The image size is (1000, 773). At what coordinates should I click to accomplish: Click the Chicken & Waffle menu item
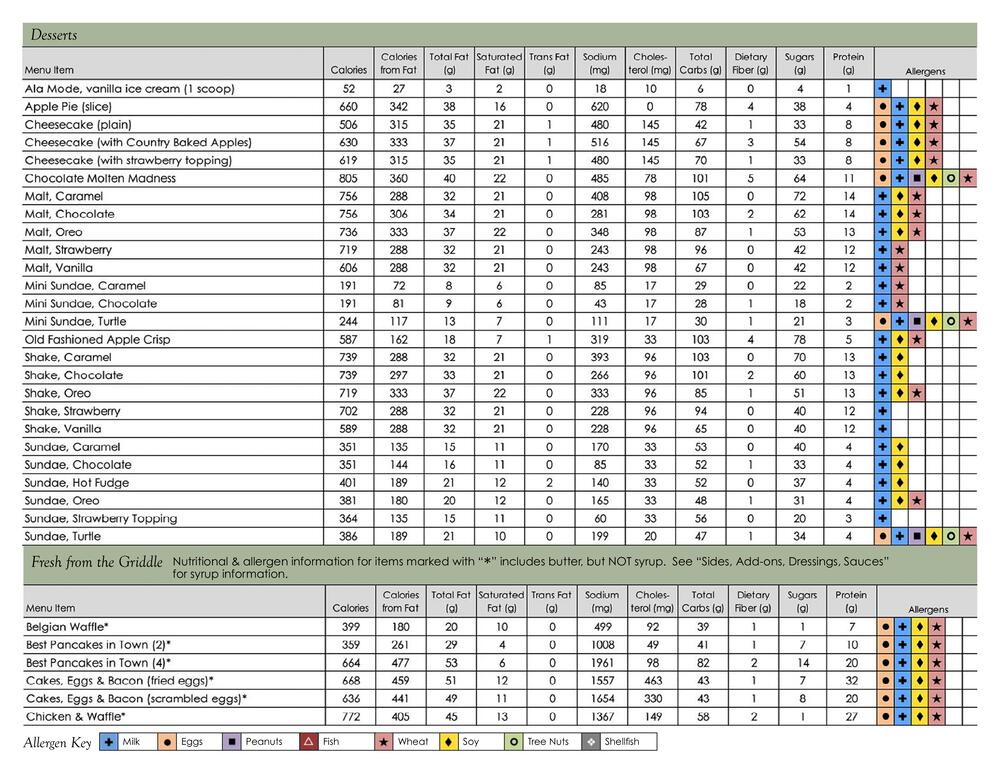tap(76, 717)
